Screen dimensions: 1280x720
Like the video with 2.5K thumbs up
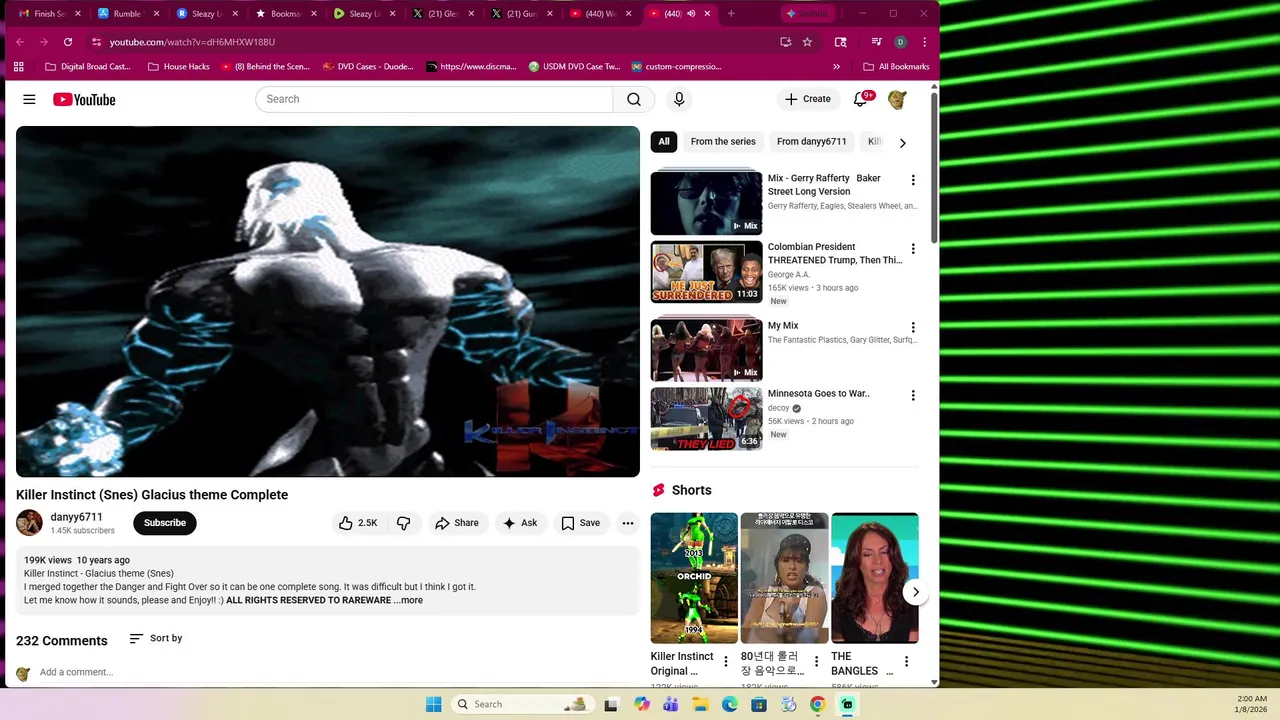(357, 523)
